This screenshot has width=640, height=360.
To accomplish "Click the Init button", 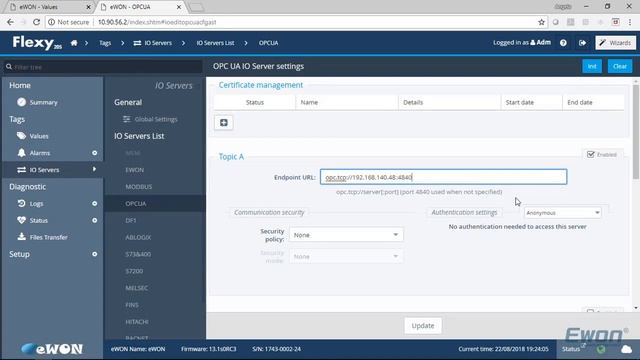I will point(592,66).
